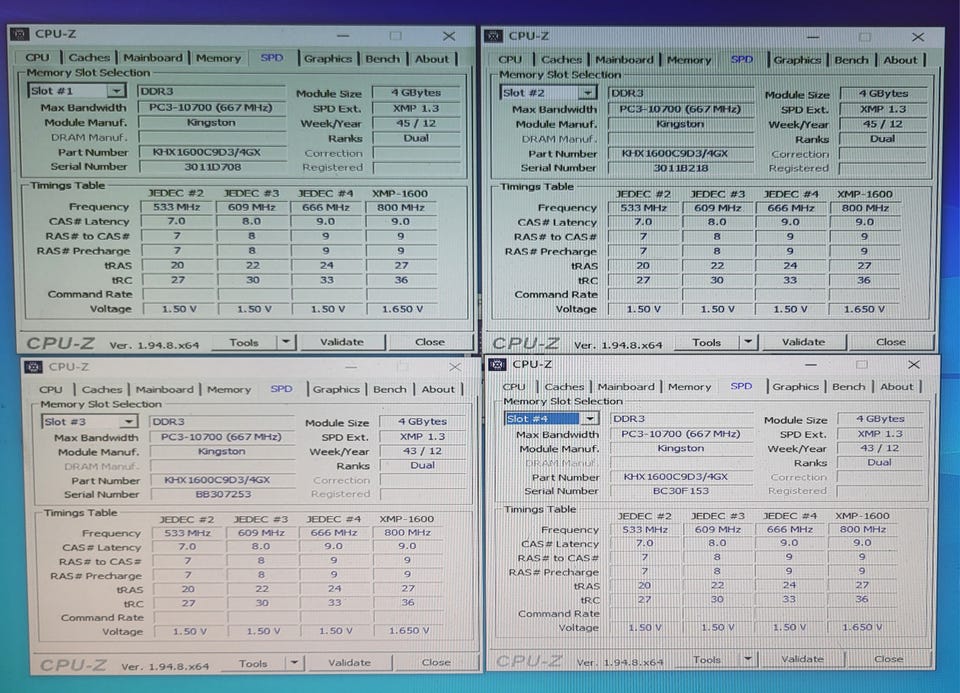
Task: Click Validate in Slot #3 window
Action: pos(349,662)
